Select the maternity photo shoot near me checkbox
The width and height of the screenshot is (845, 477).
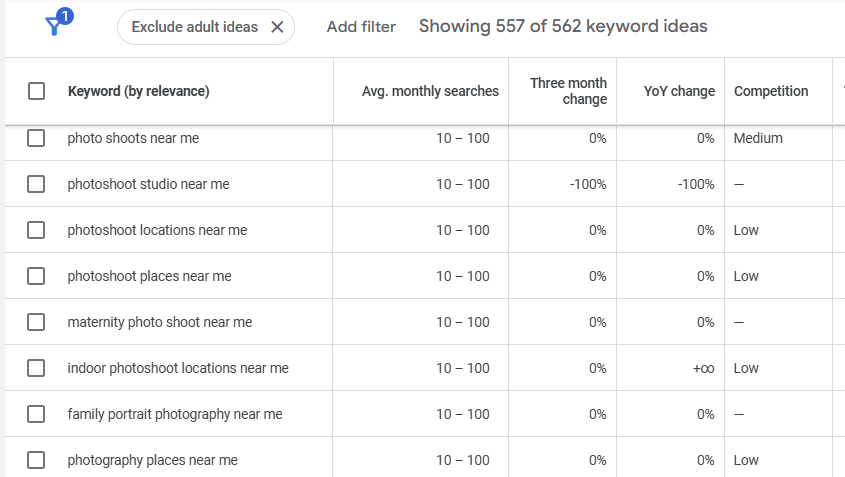[x=37, y=322]
